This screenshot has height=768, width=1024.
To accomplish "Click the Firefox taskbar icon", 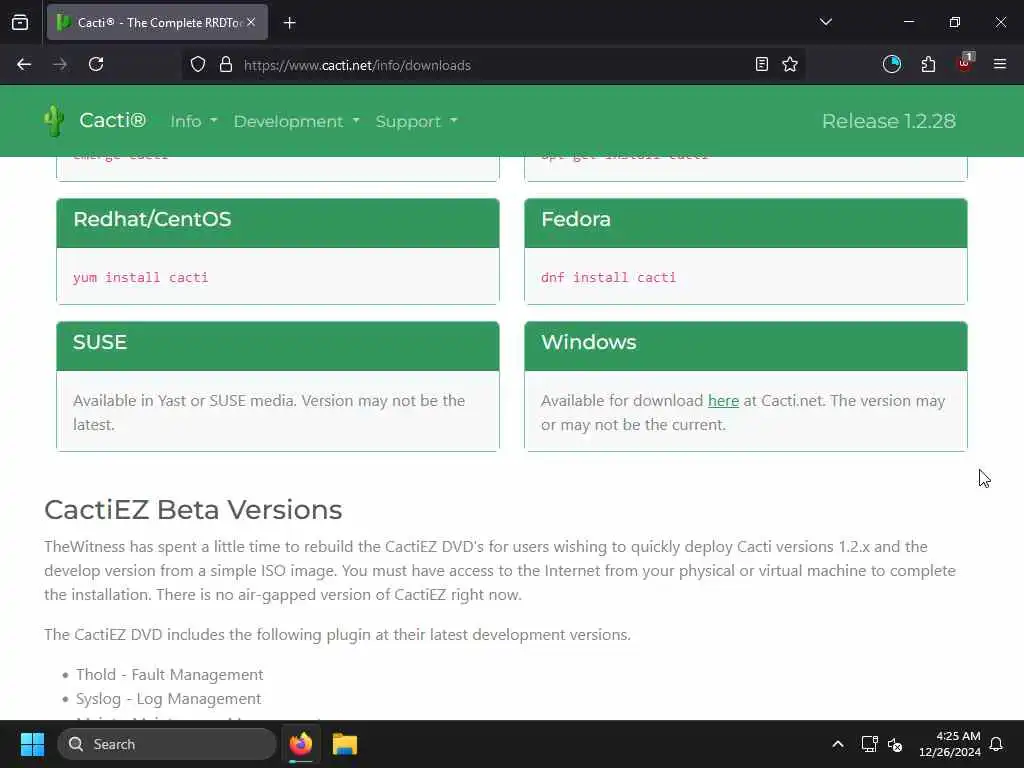I will [301, 744].
